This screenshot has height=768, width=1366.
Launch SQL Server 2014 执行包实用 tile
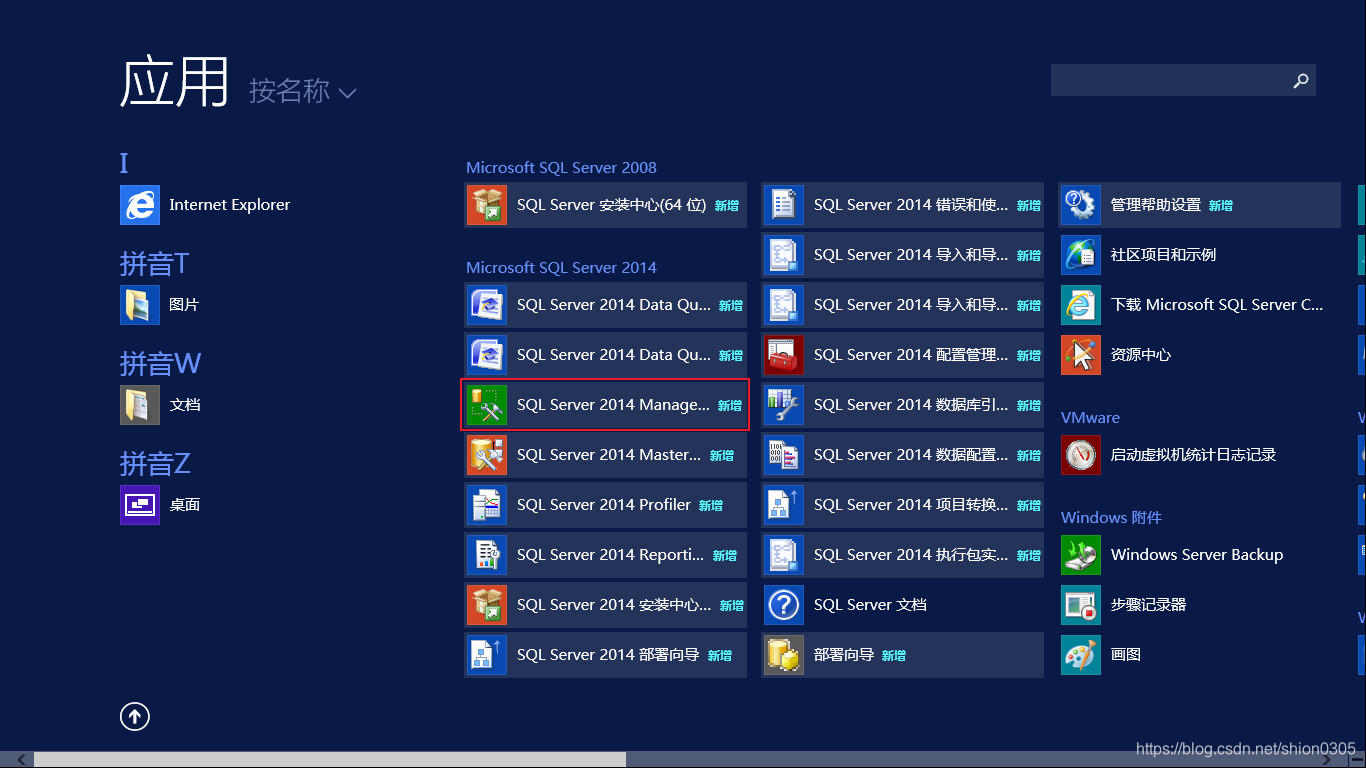(903, 555)
